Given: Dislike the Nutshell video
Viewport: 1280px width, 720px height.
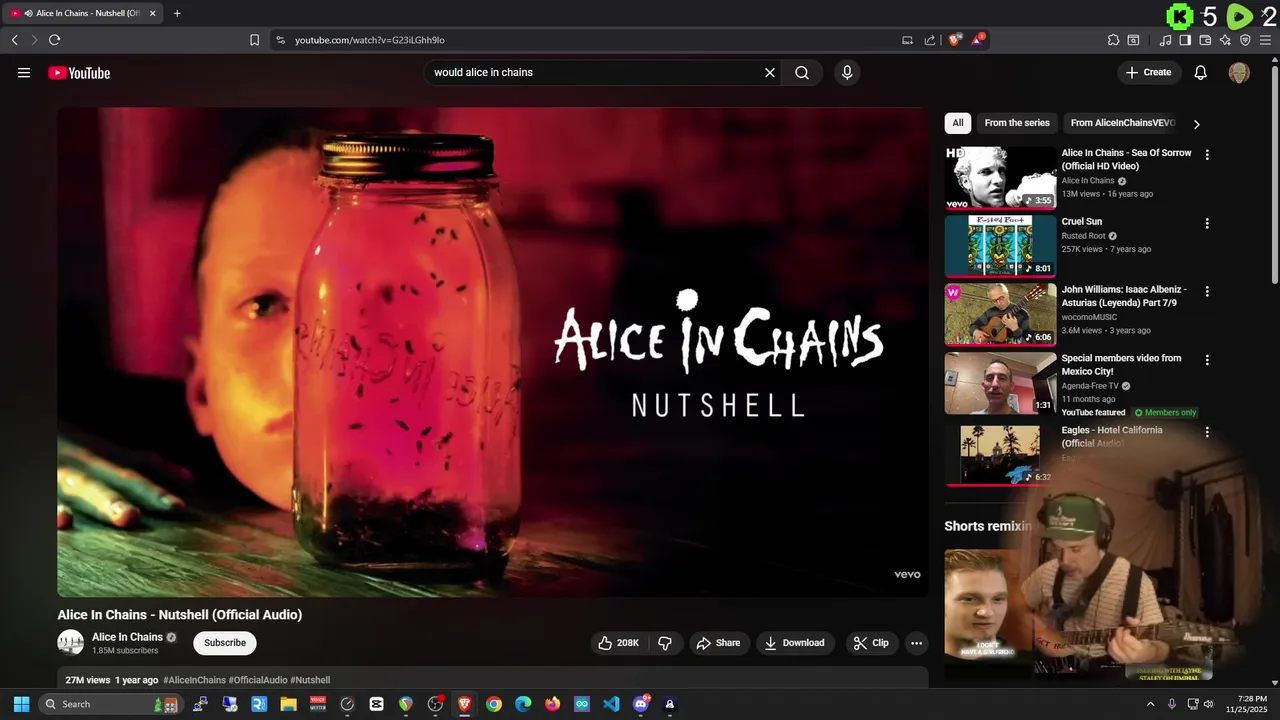Looking at the screenshot, I should [x=665, y=643].
